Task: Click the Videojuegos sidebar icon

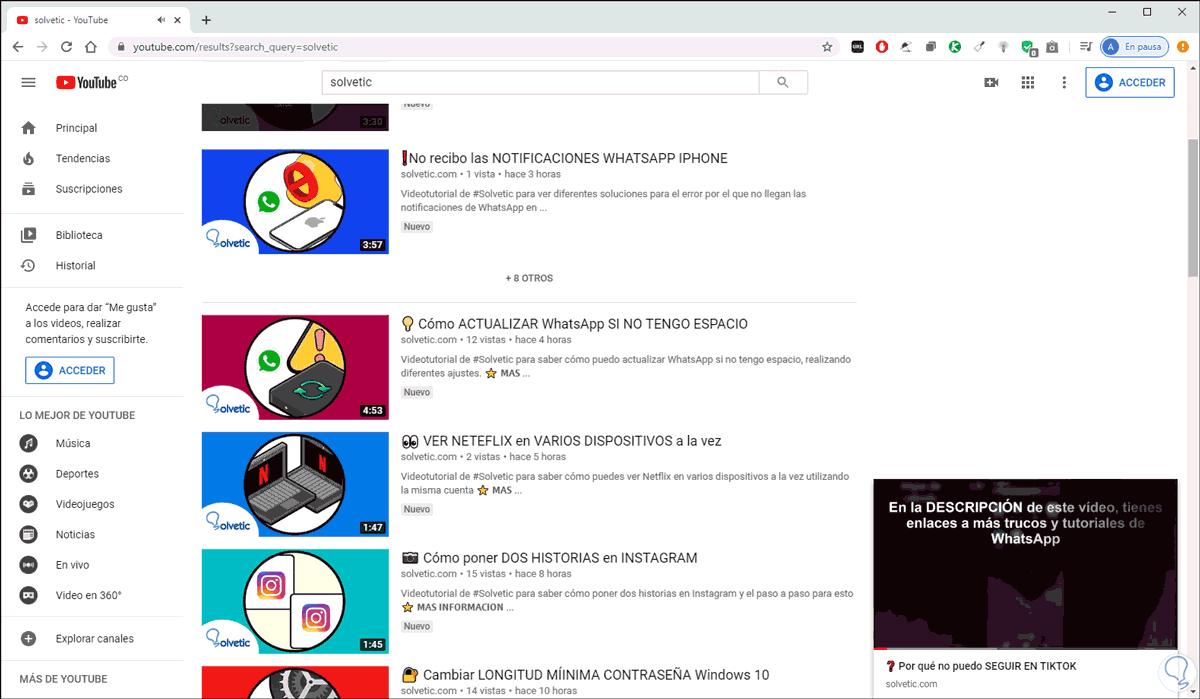Action: pyautogui.click(x=28, y=504)
